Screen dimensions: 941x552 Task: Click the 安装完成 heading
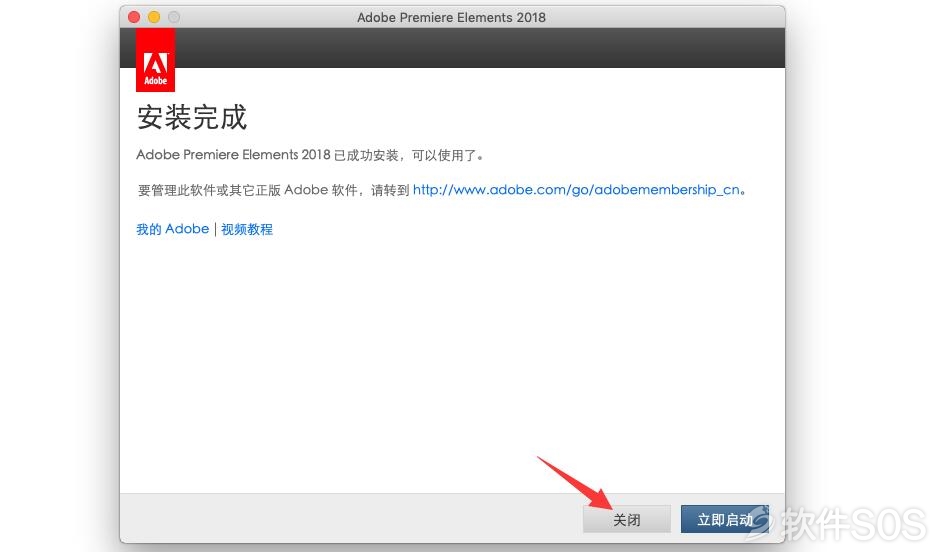[x=192, y=117]
